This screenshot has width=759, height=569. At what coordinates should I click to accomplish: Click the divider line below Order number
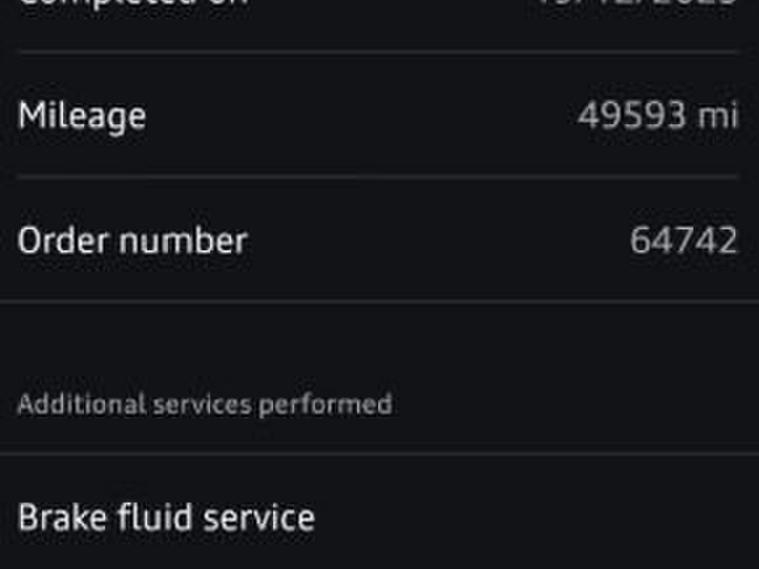(x=379, y=301)
